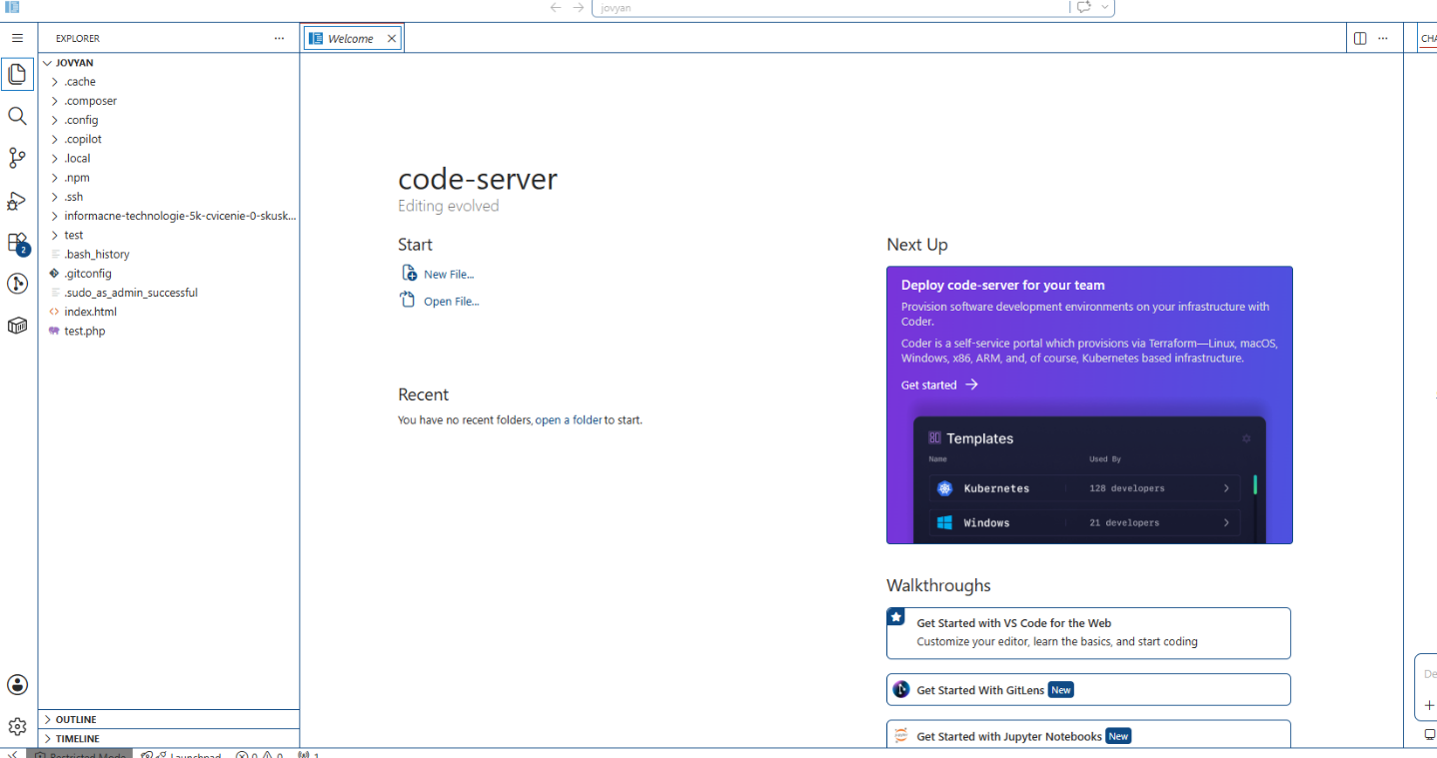Open the Accounts menu icon
1437x758 pixels.
(17, 685)
